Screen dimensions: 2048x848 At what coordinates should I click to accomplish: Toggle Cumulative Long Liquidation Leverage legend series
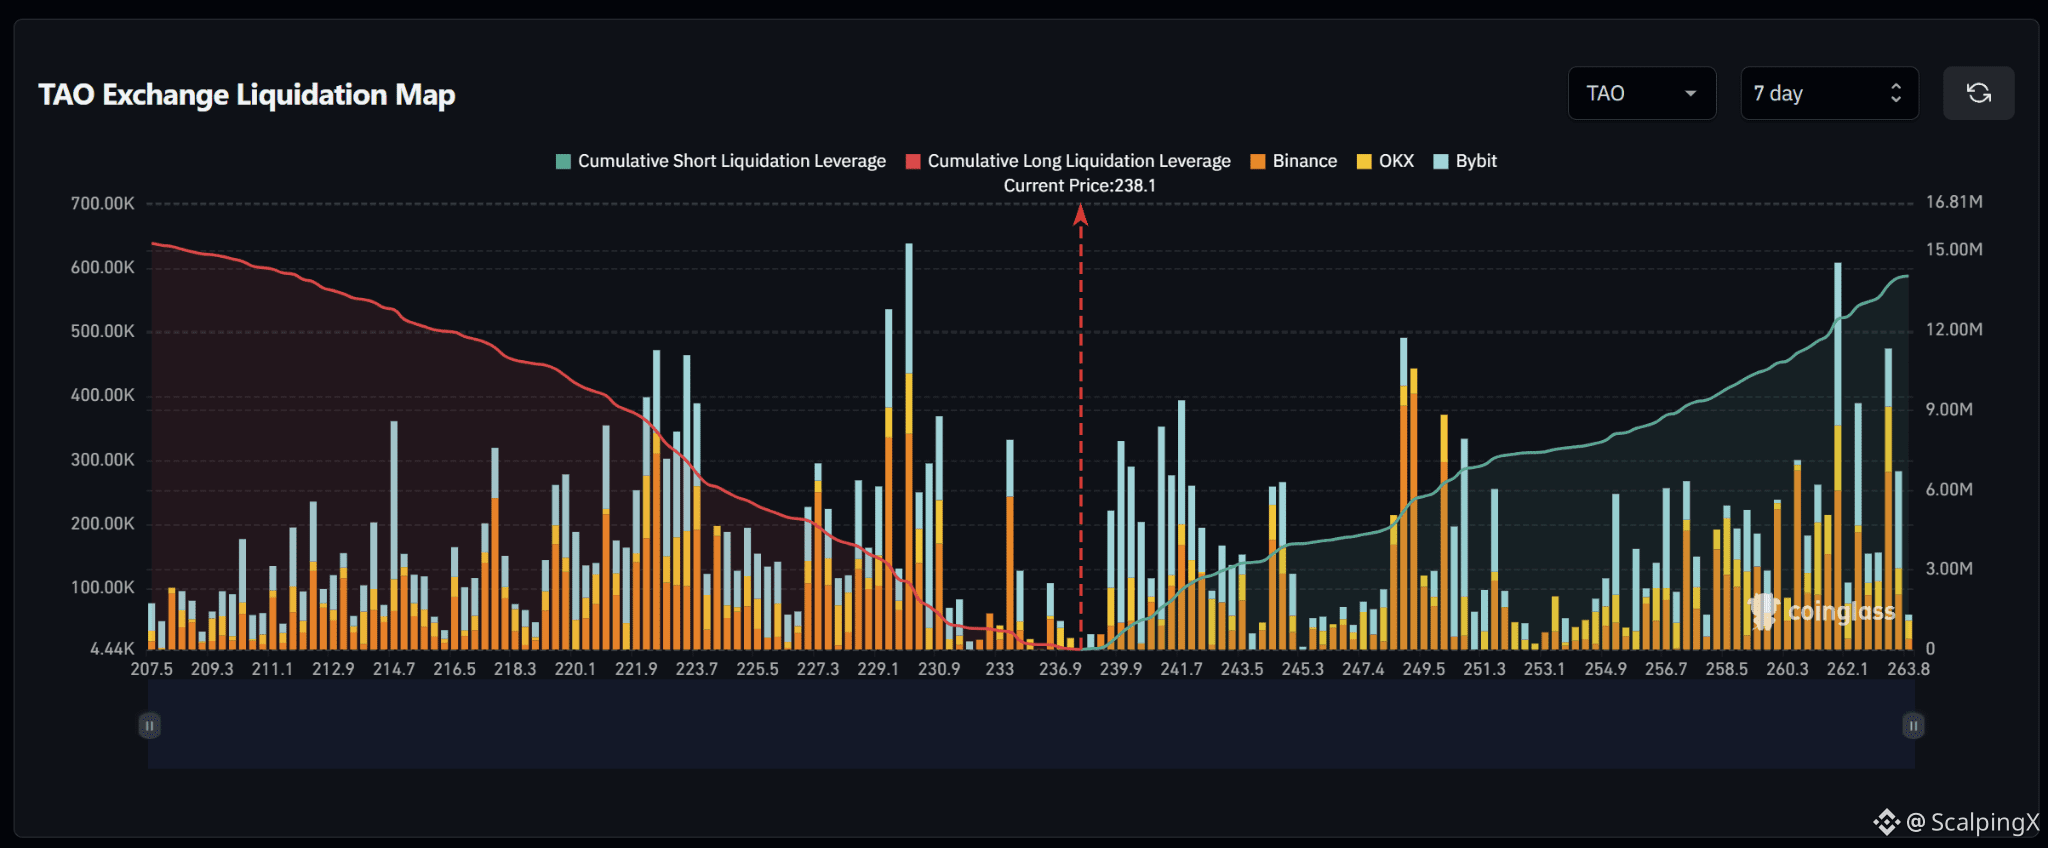[1068, 161]
